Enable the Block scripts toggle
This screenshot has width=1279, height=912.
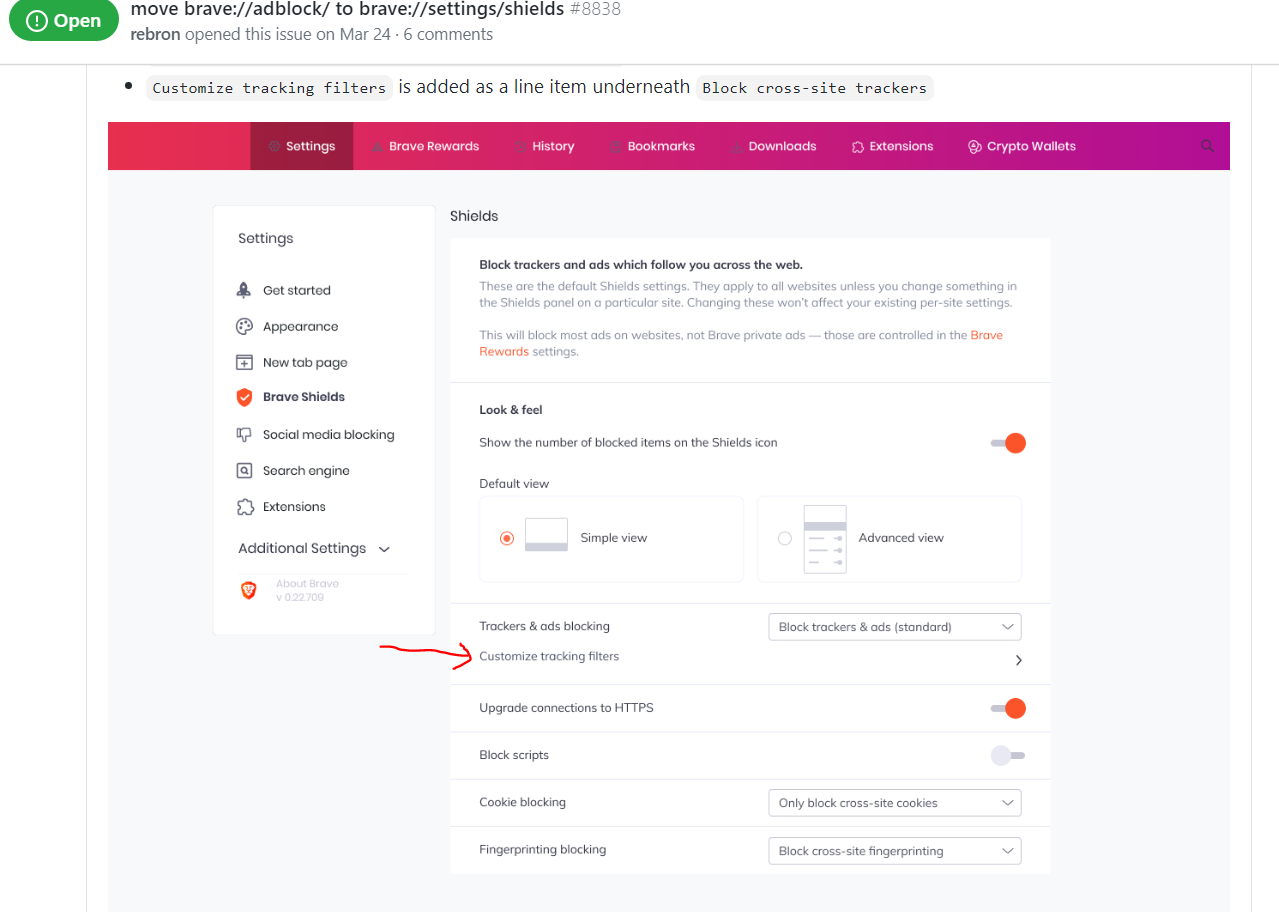pos(1008,755)
